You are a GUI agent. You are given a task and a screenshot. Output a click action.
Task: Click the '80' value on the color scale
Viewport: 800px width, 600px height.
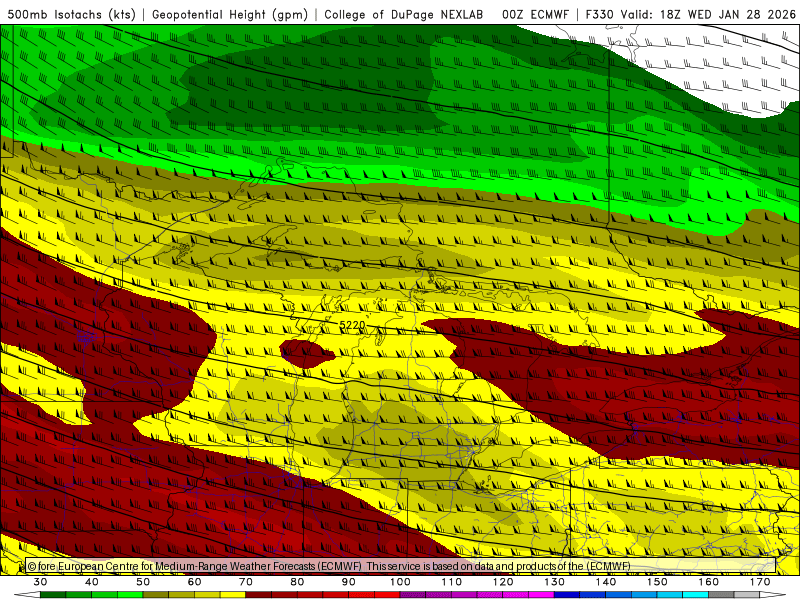pyautogui.click(x=297, y=582)
